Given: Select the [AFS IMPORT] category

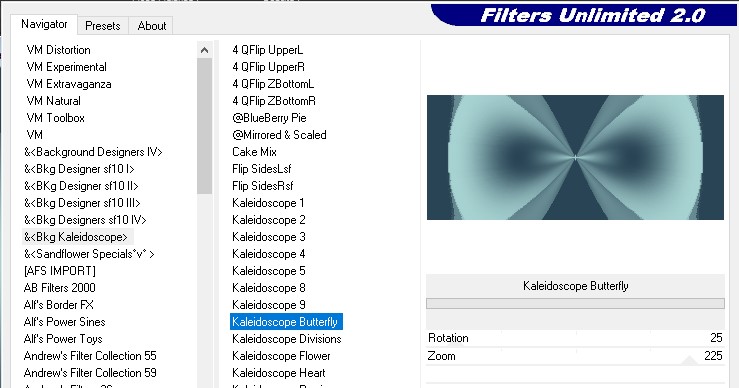Looking at the screenshot, I should tap(59, 271).
